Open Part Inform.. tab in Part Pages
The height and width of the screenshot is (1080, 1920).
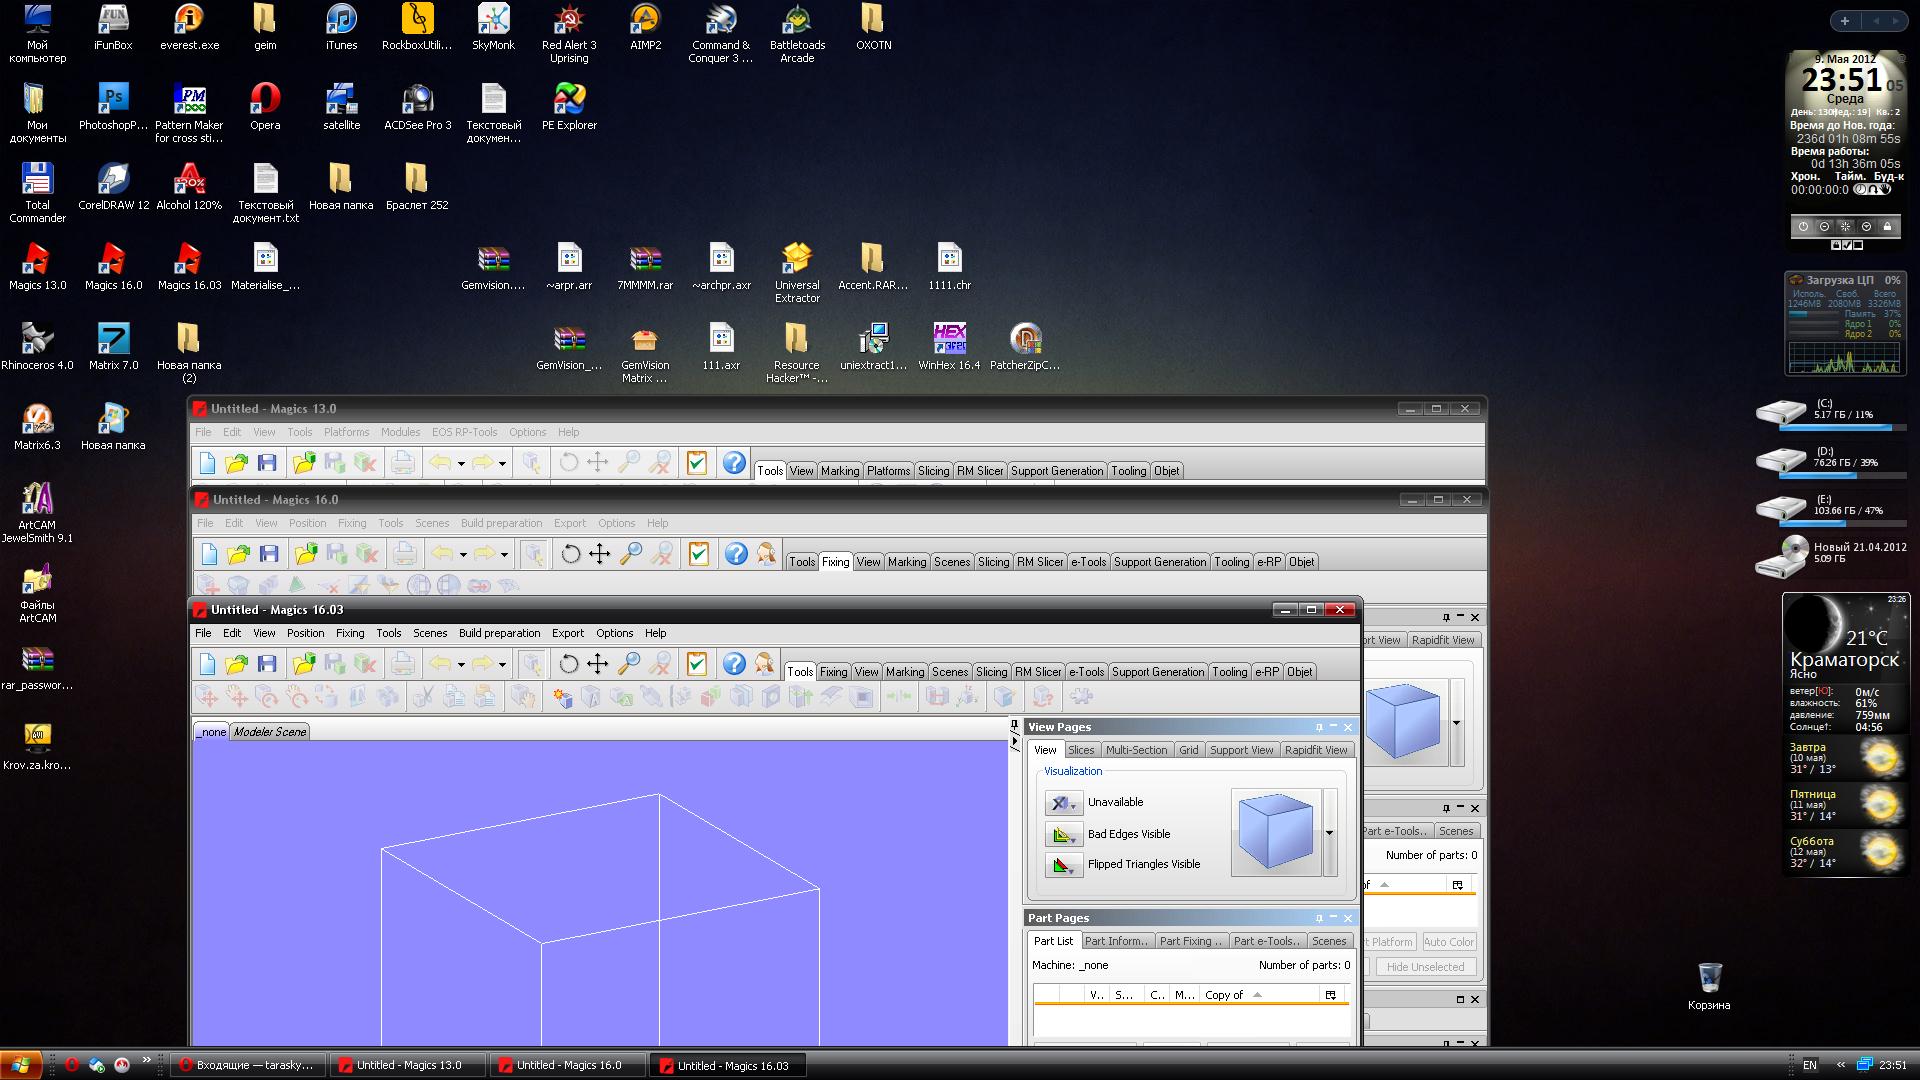(x=1116, y=941)
